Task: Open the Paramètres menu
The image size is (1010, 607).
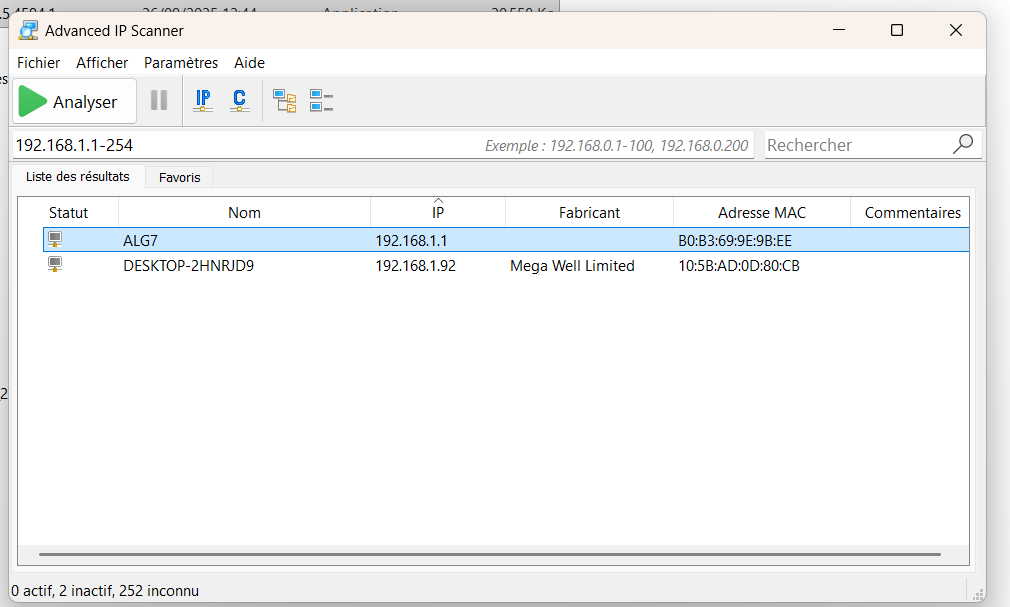Action: click(x=181, y=62)
